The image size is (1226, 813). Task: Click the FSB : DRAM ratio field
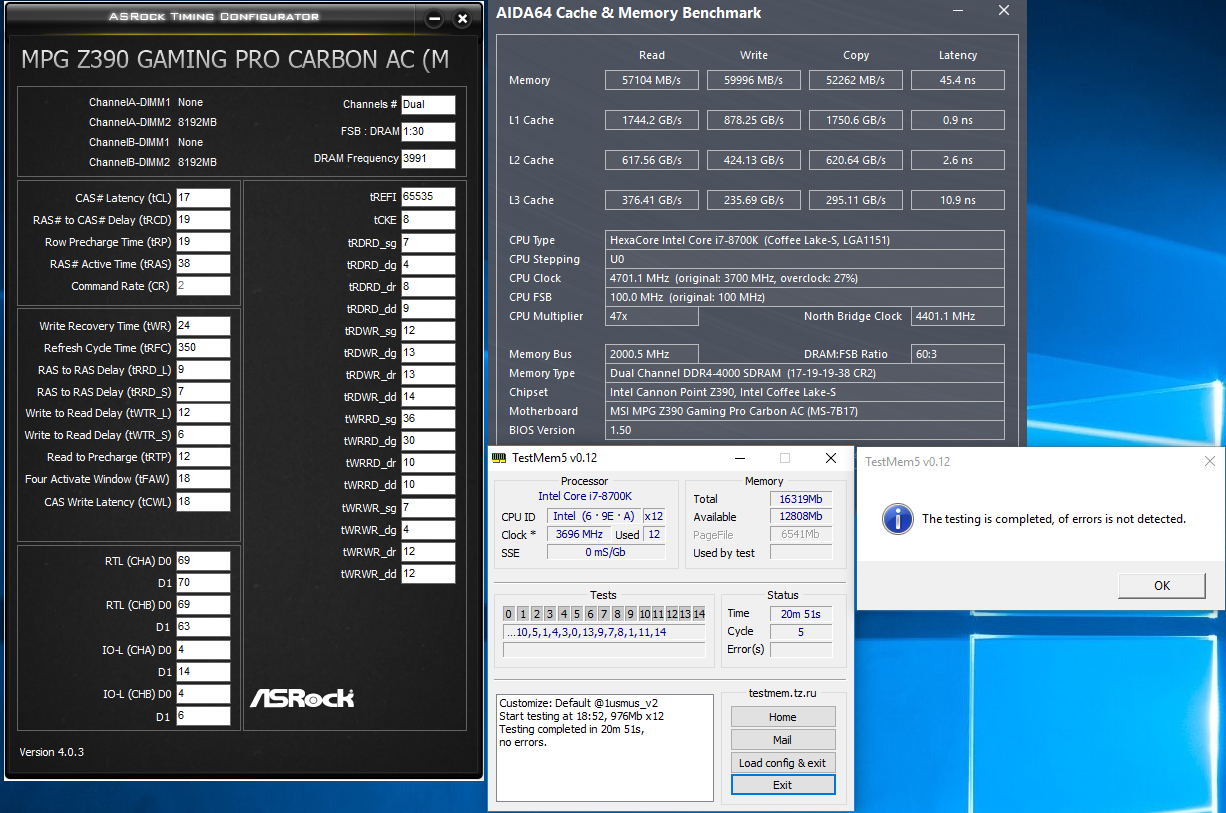pos(428,131)
